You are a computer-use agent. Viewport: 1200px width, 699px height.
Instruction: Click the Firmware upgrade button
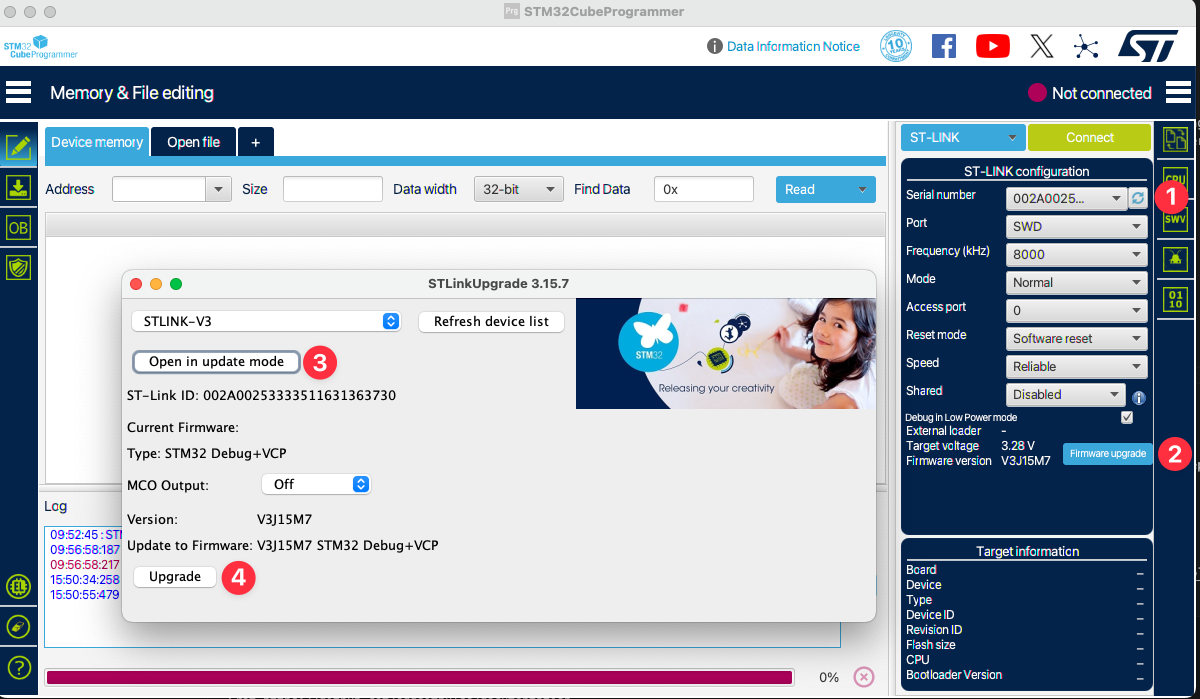pos(1107,453)
